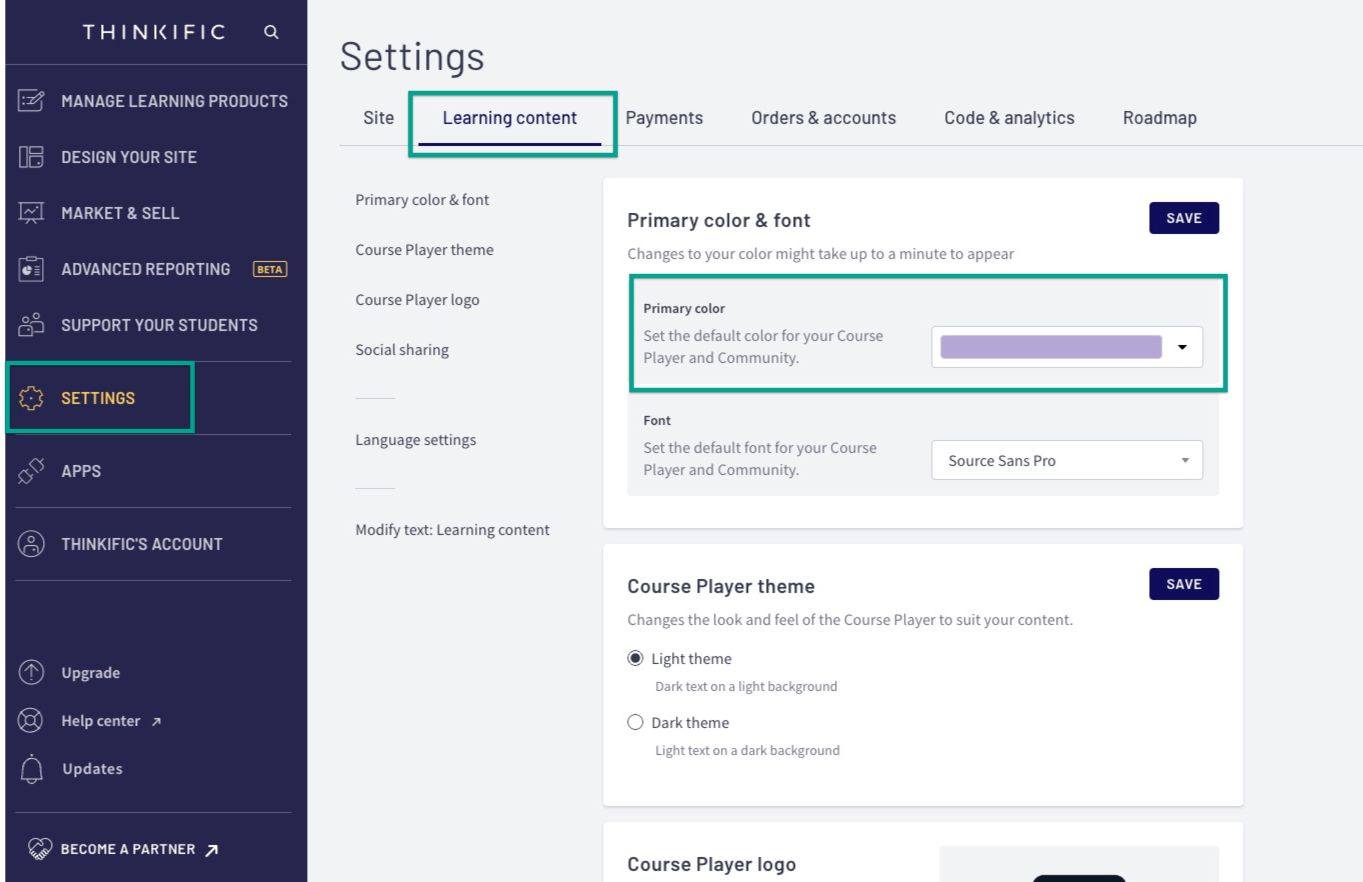Open Language settings in side navigation
The image size is (1363, 882).
pos(415,440)
